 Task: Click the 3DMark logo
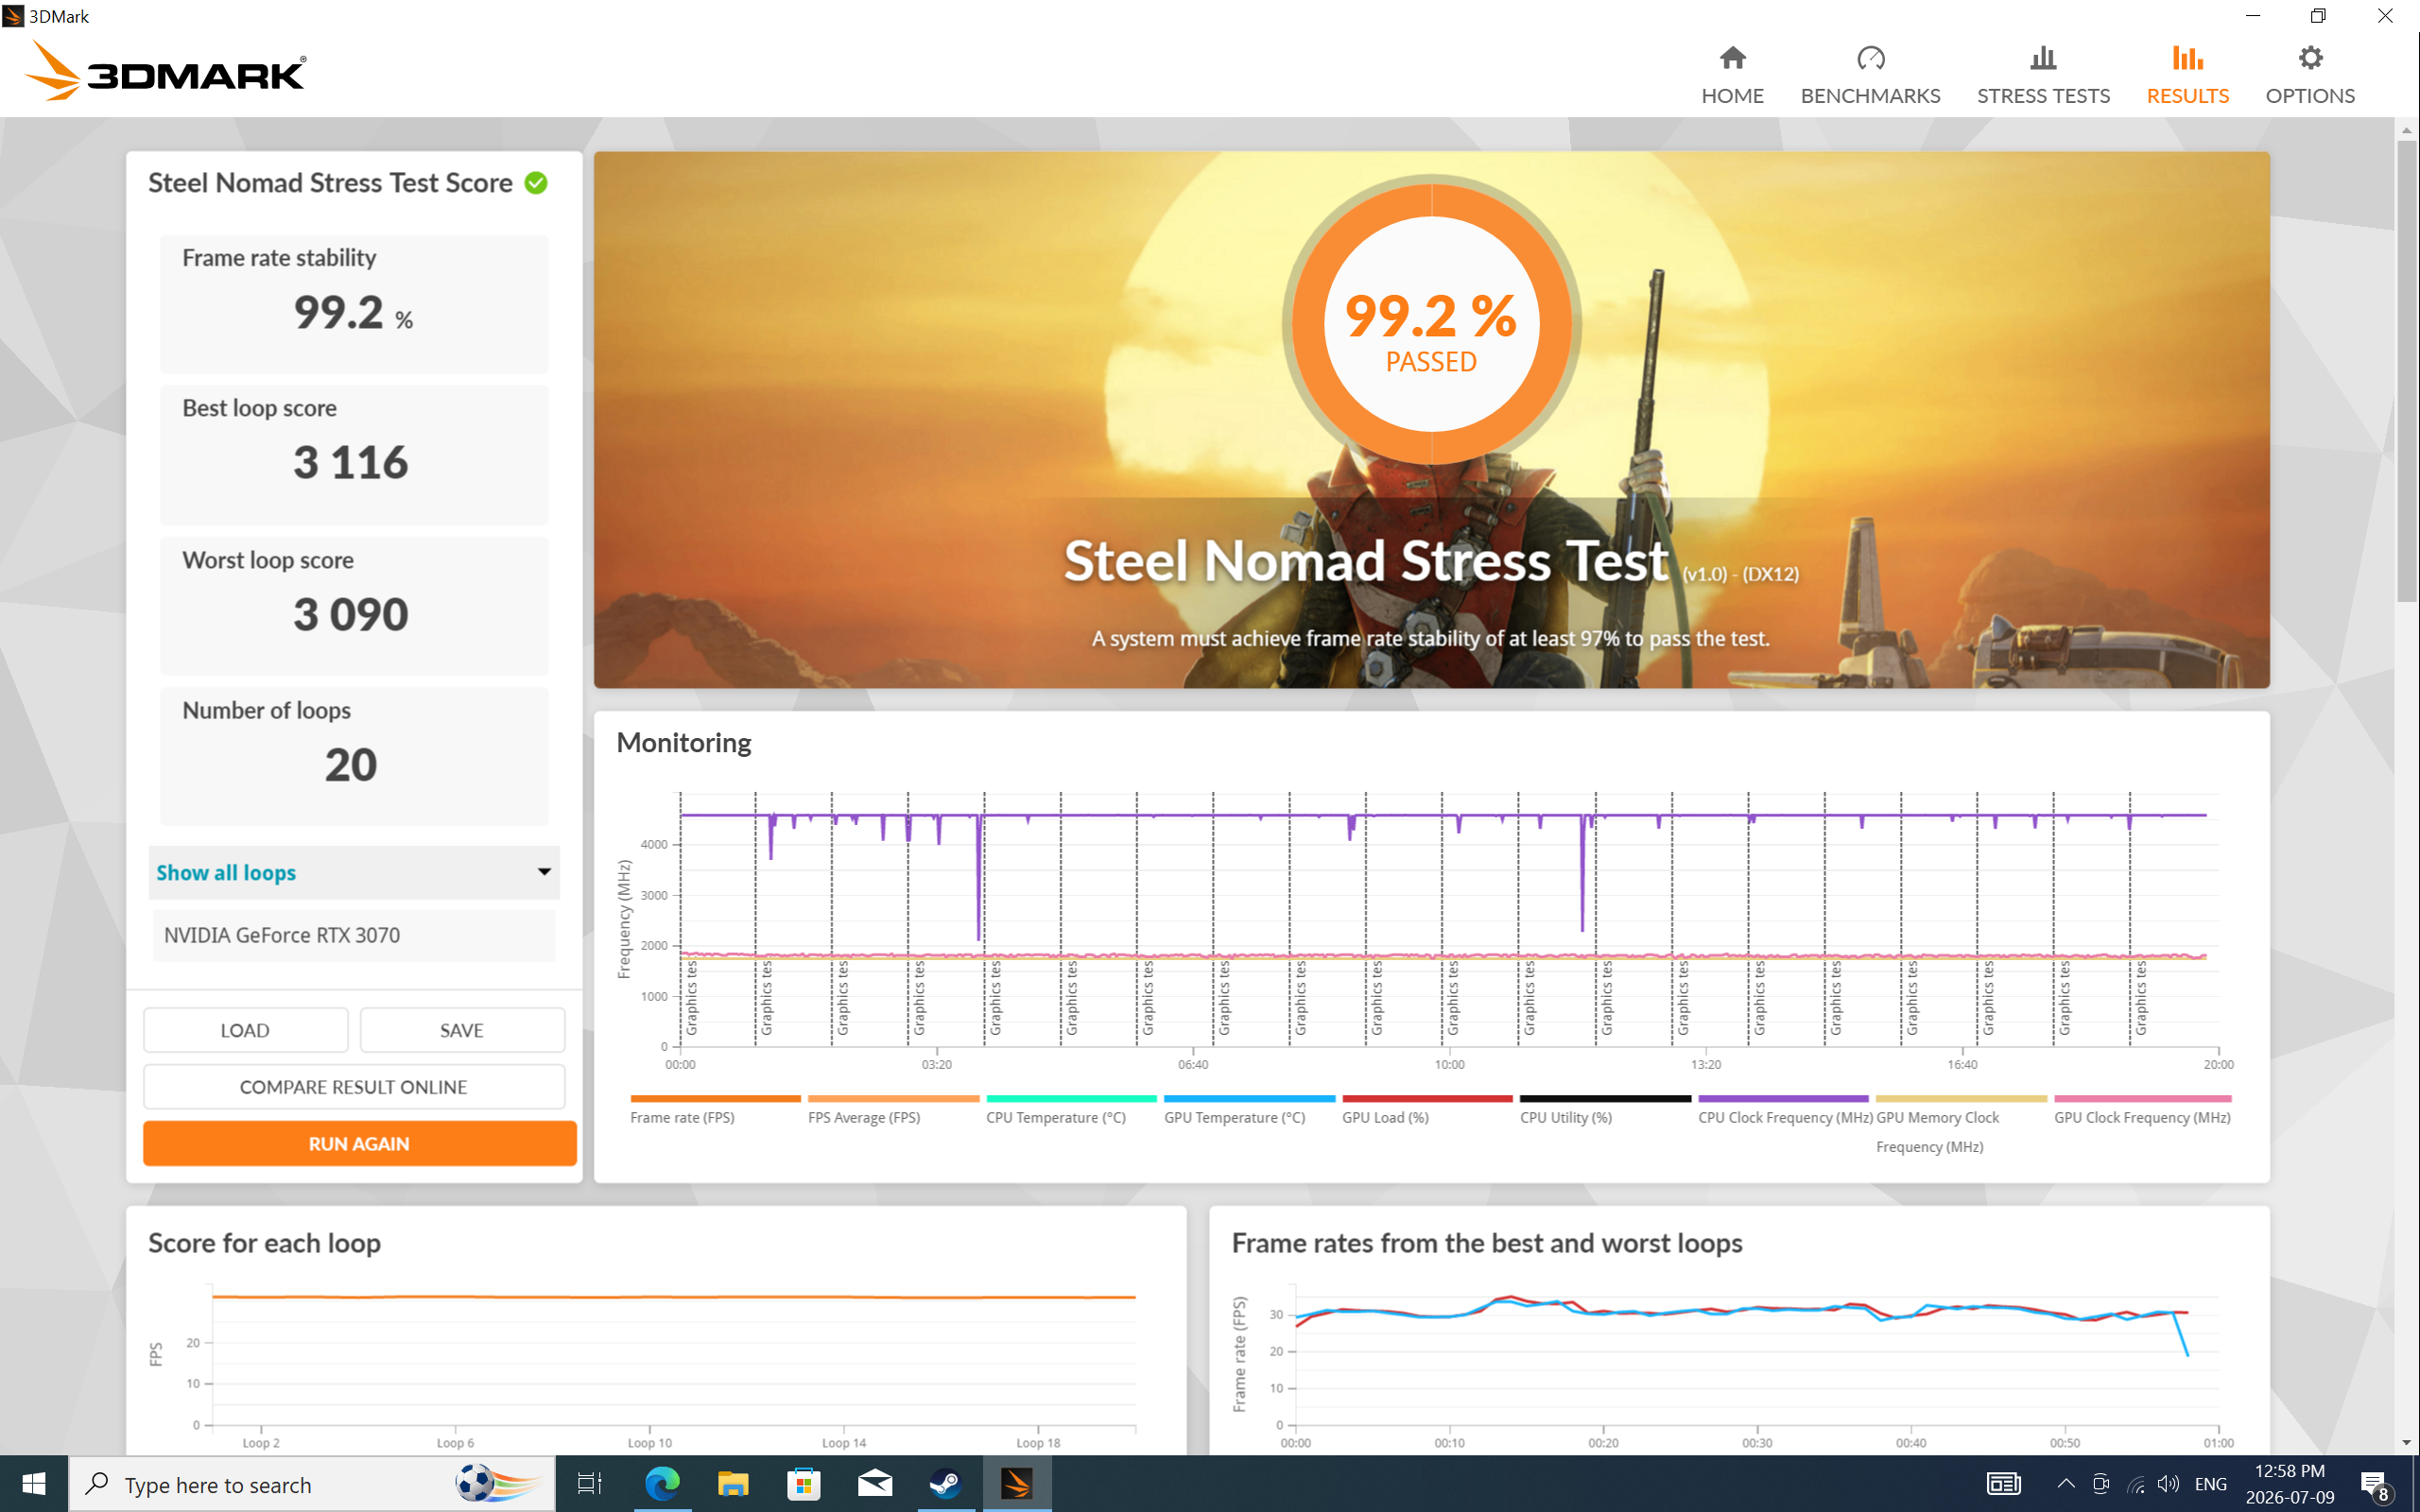[165, 71]
